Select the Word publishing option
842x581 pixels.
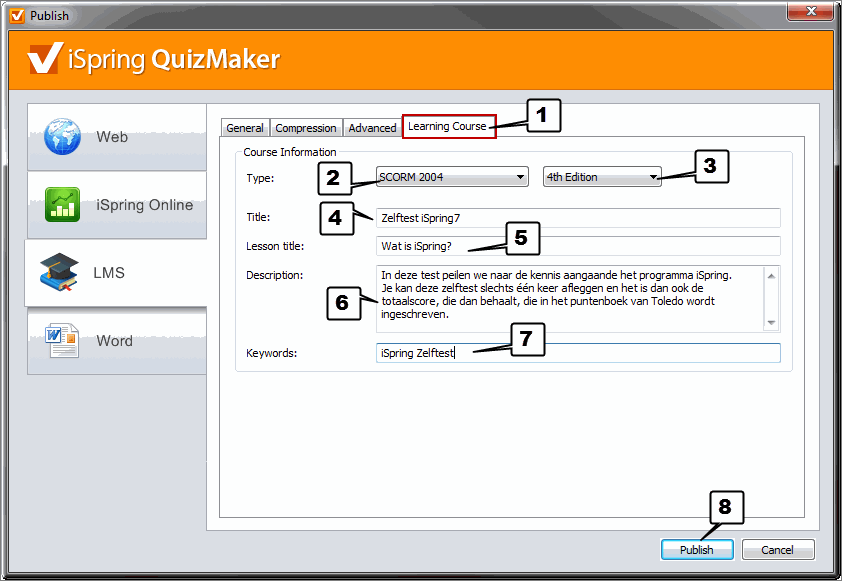[x=117, y=341]
